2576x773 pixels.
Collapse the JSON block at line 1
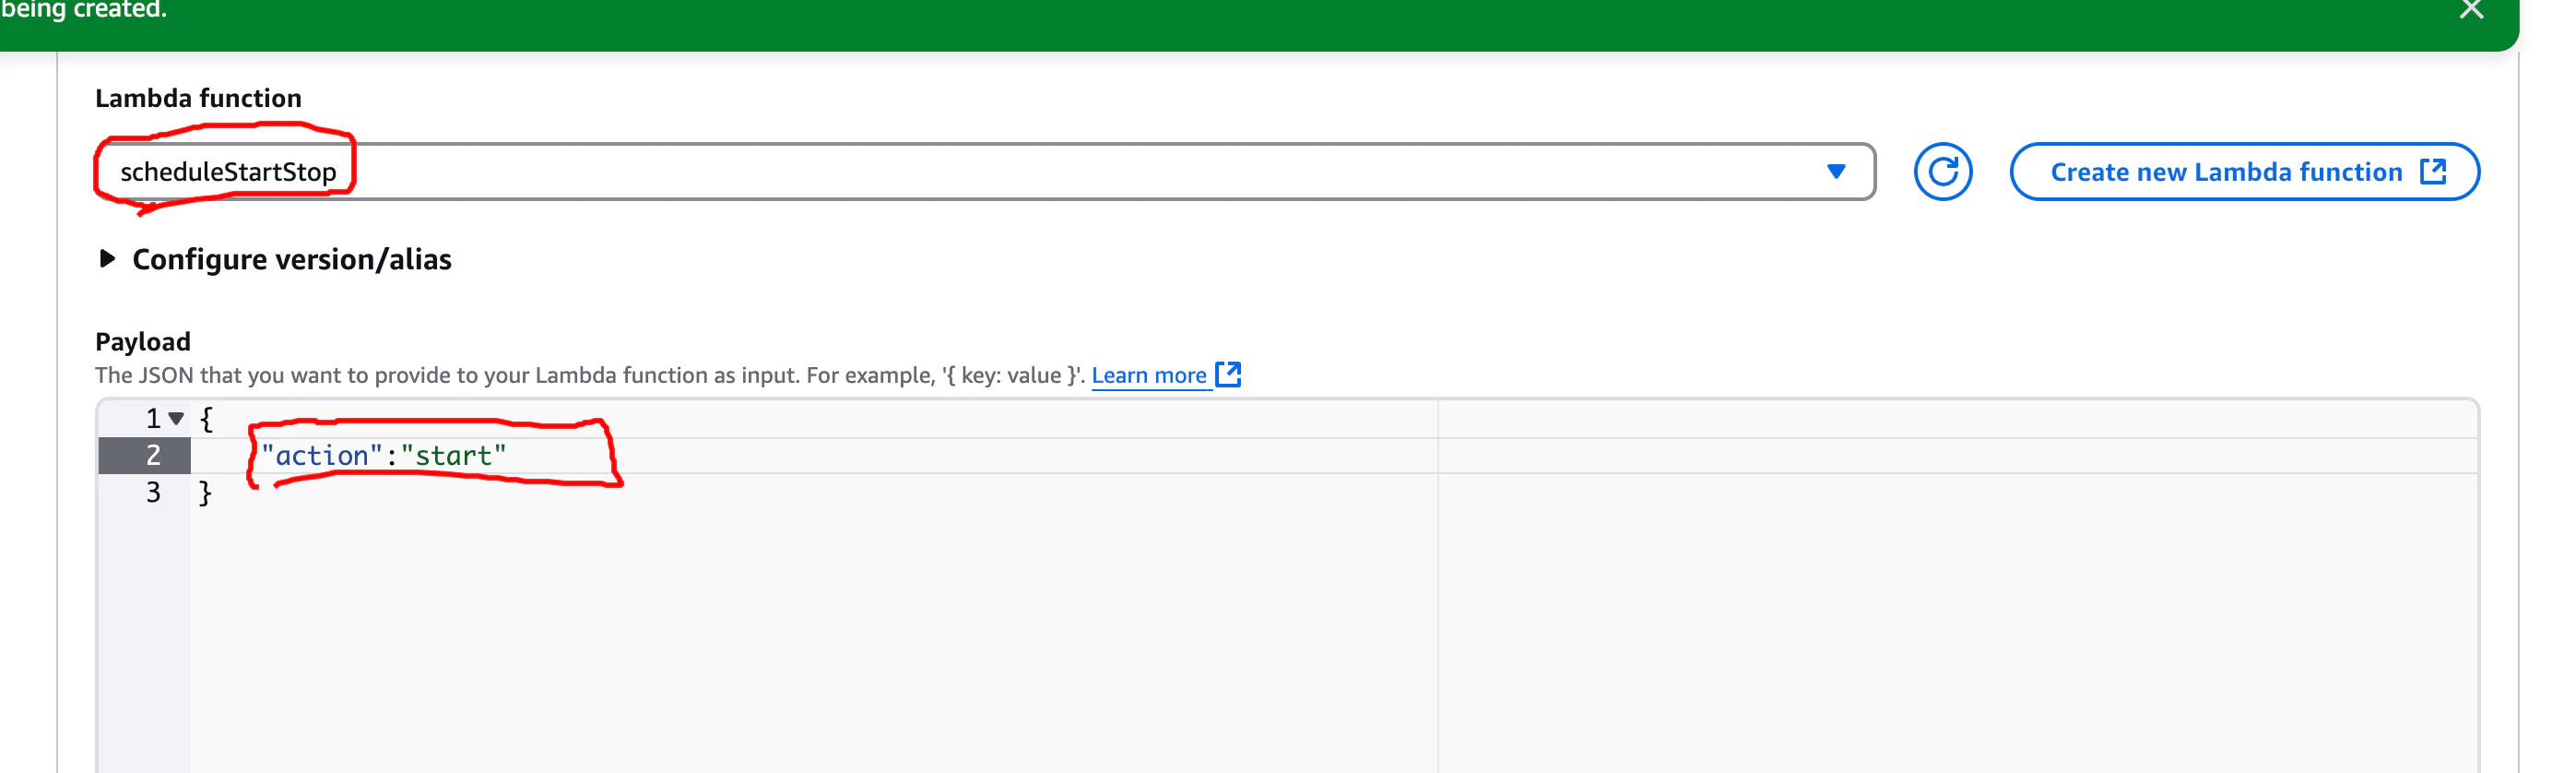coord(177,419)
